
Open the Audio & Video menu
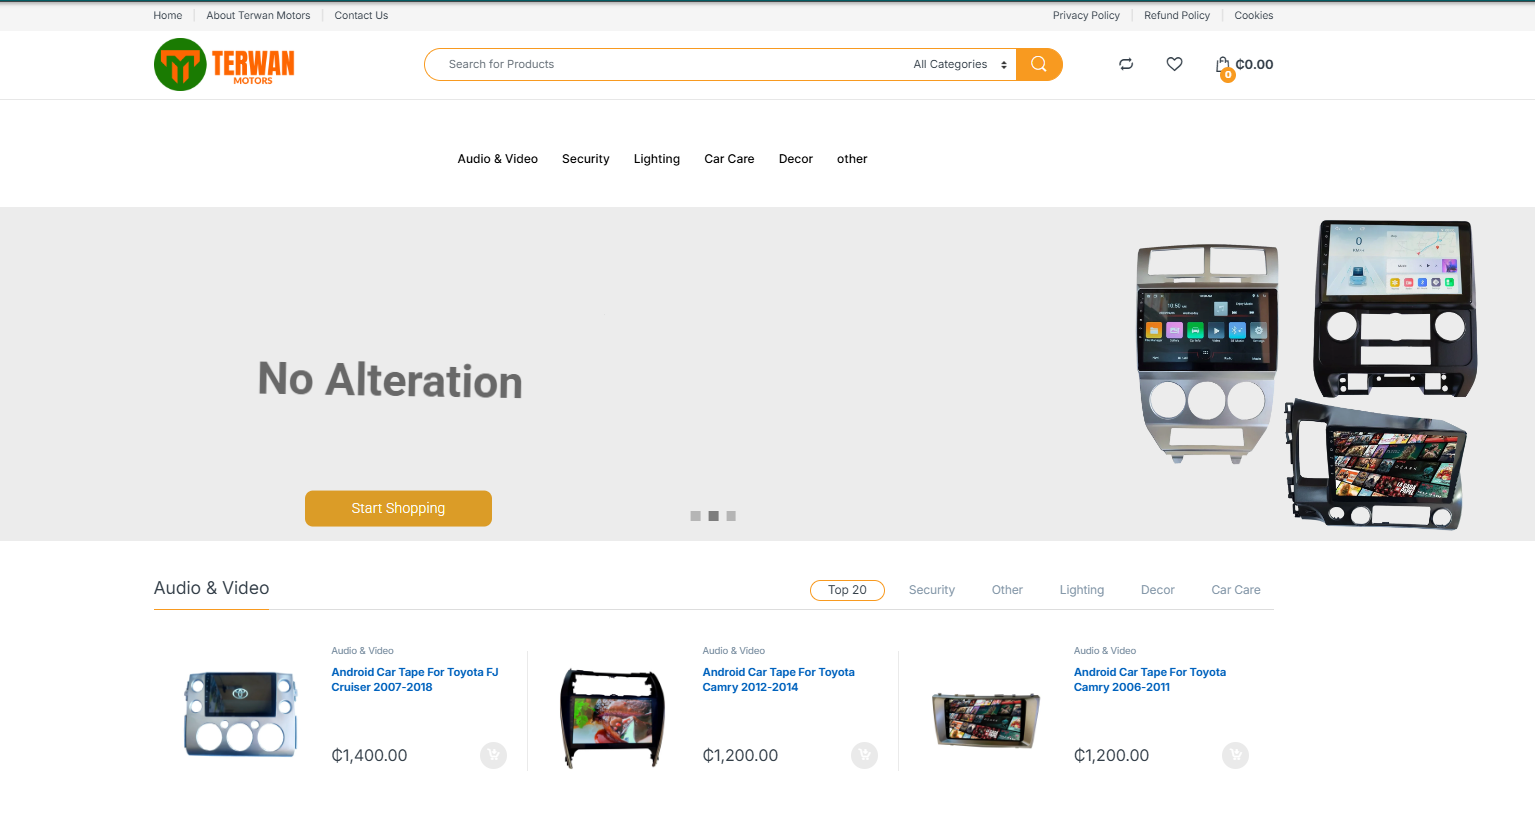coord(498,159)
